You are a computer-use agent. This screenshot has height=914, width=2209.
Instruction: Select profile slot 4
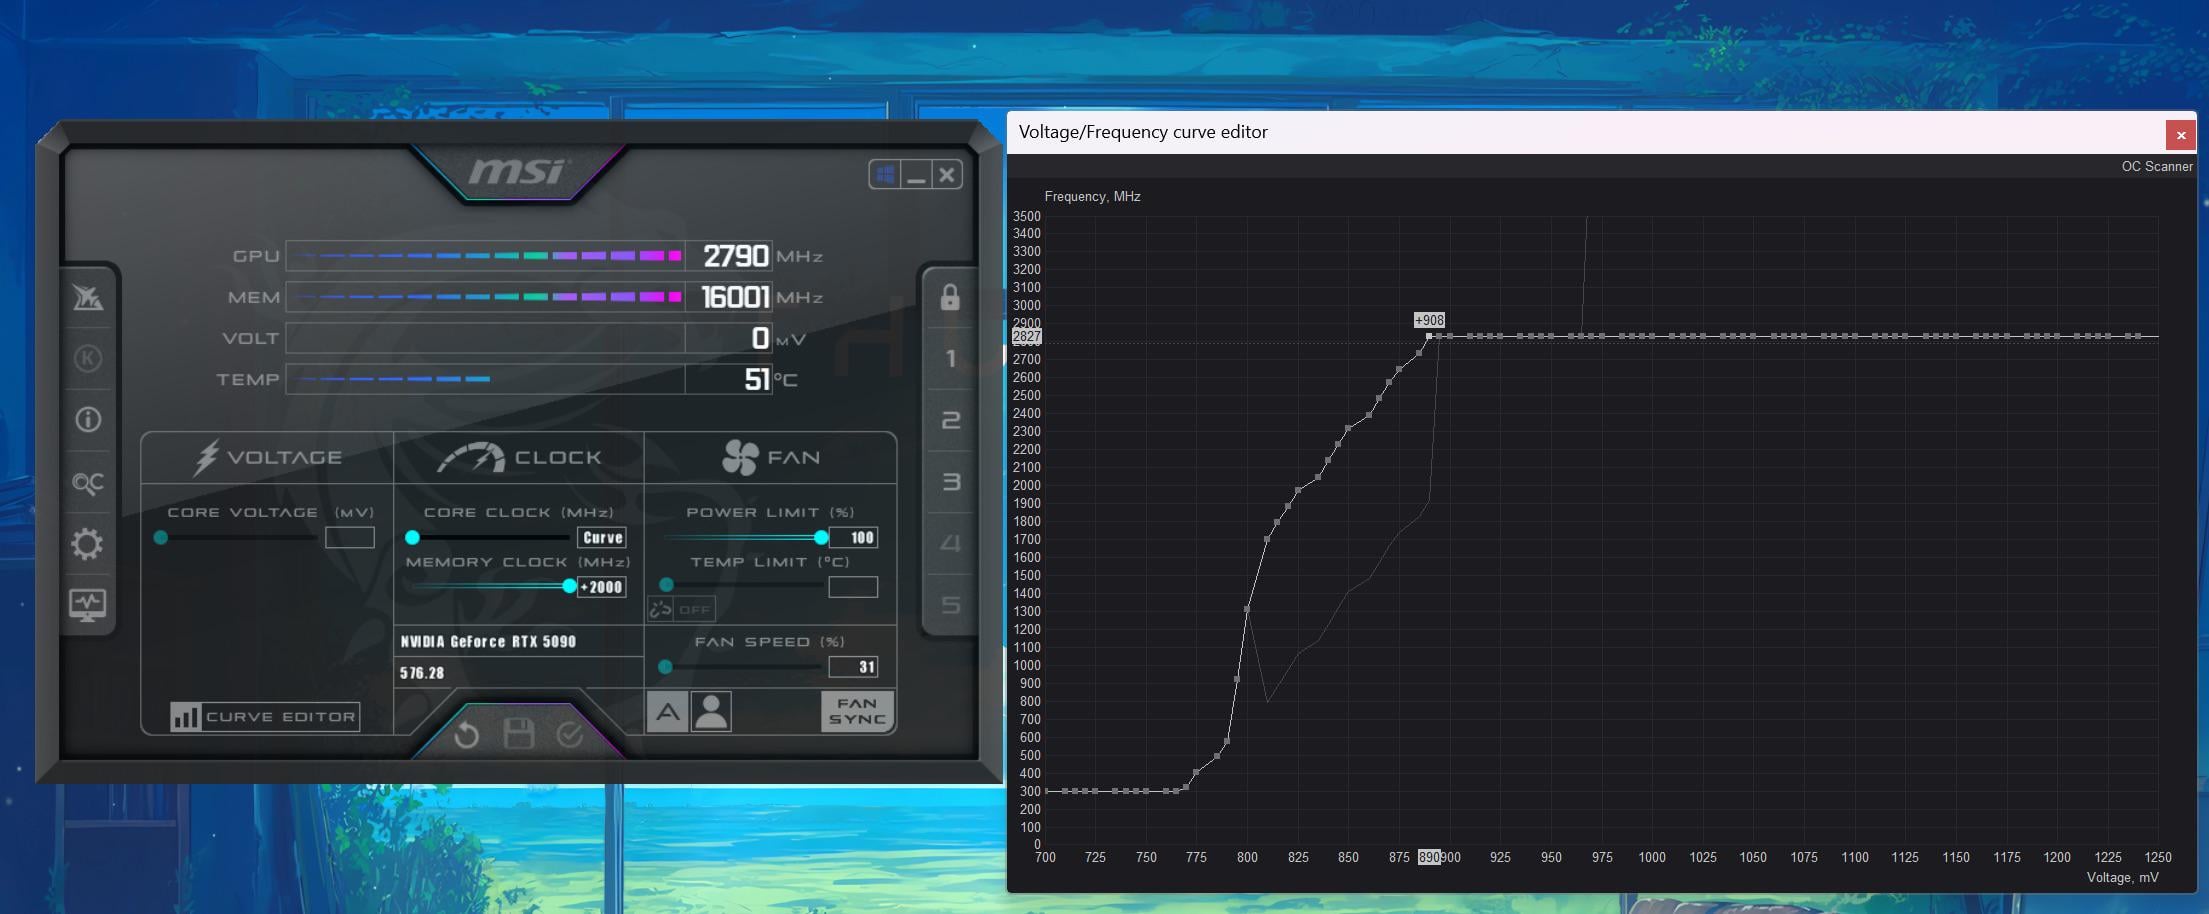[950, 543]
